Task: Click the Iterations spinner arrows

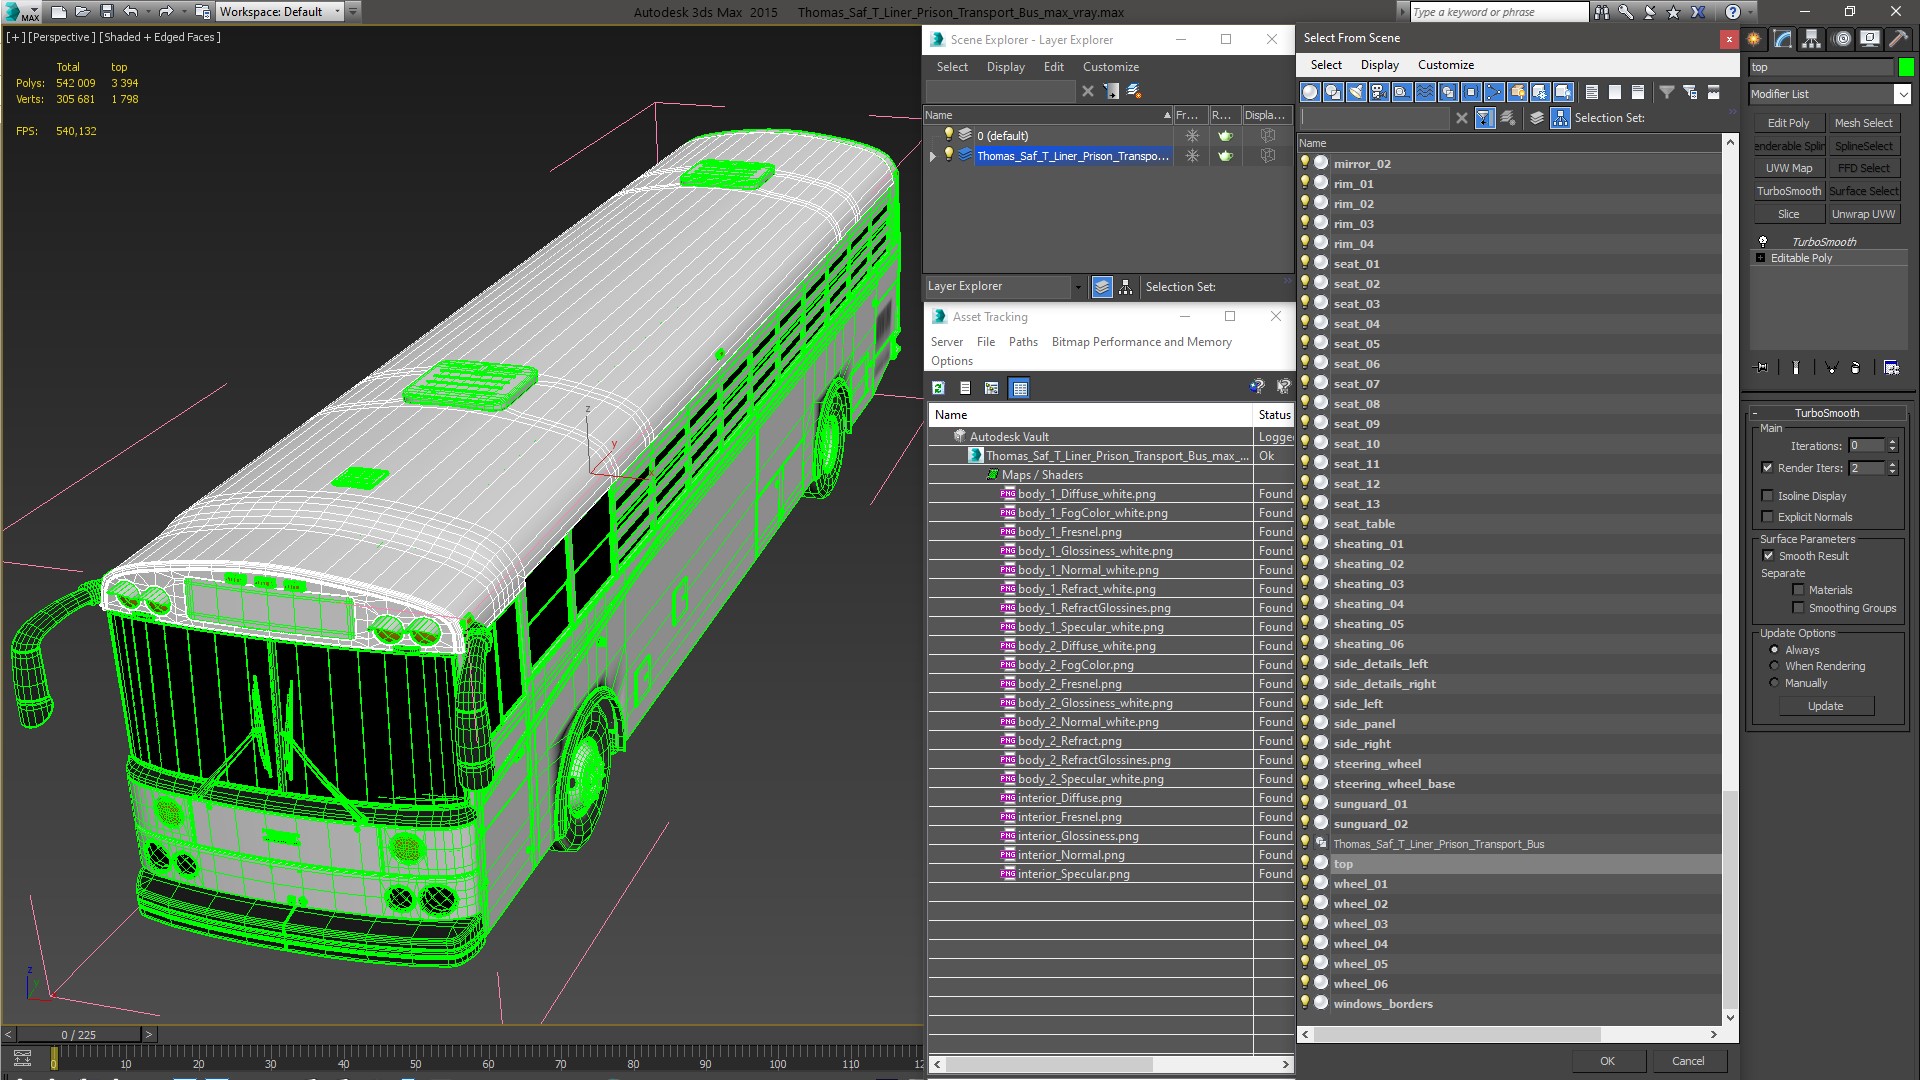Action: pos(1892,446)
